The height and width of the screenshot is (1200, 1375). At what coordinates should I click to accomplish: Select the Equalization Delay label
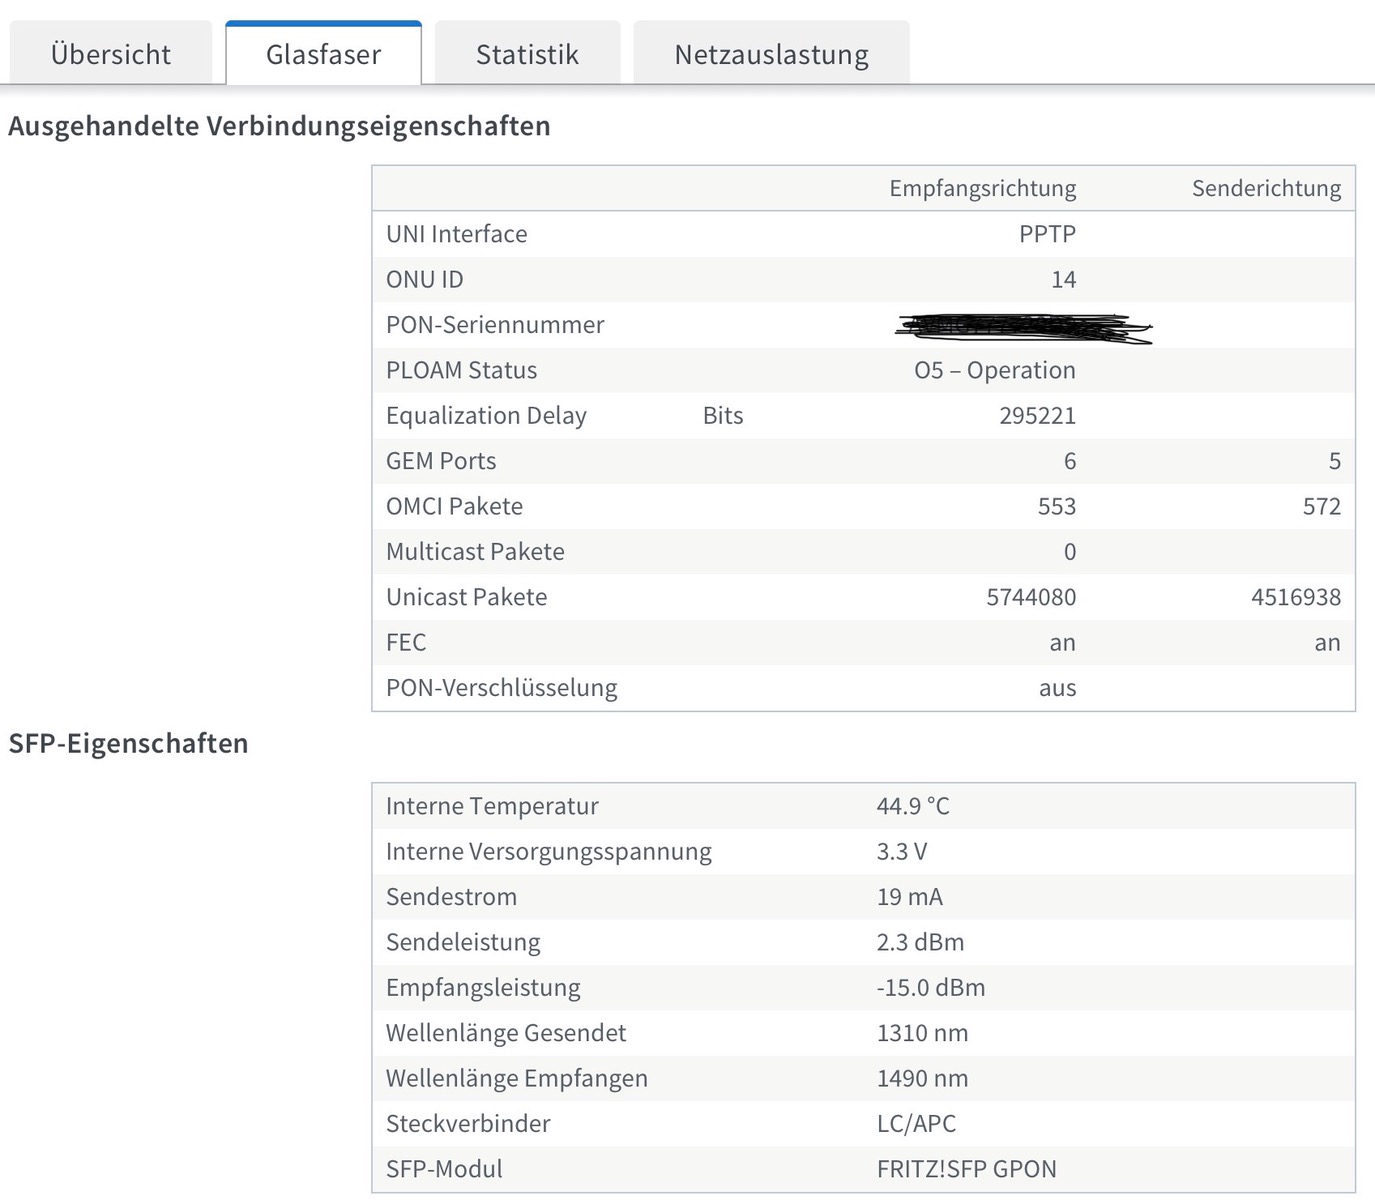coord(486,416)
